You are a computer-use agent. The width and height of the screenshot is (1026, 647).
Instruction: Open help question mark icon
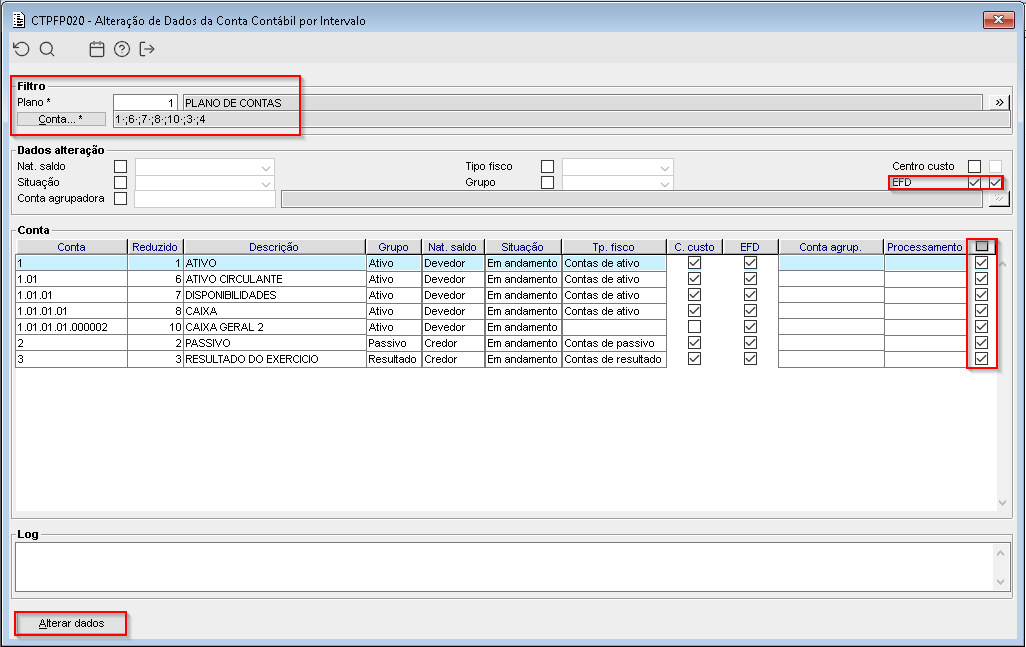122,49
